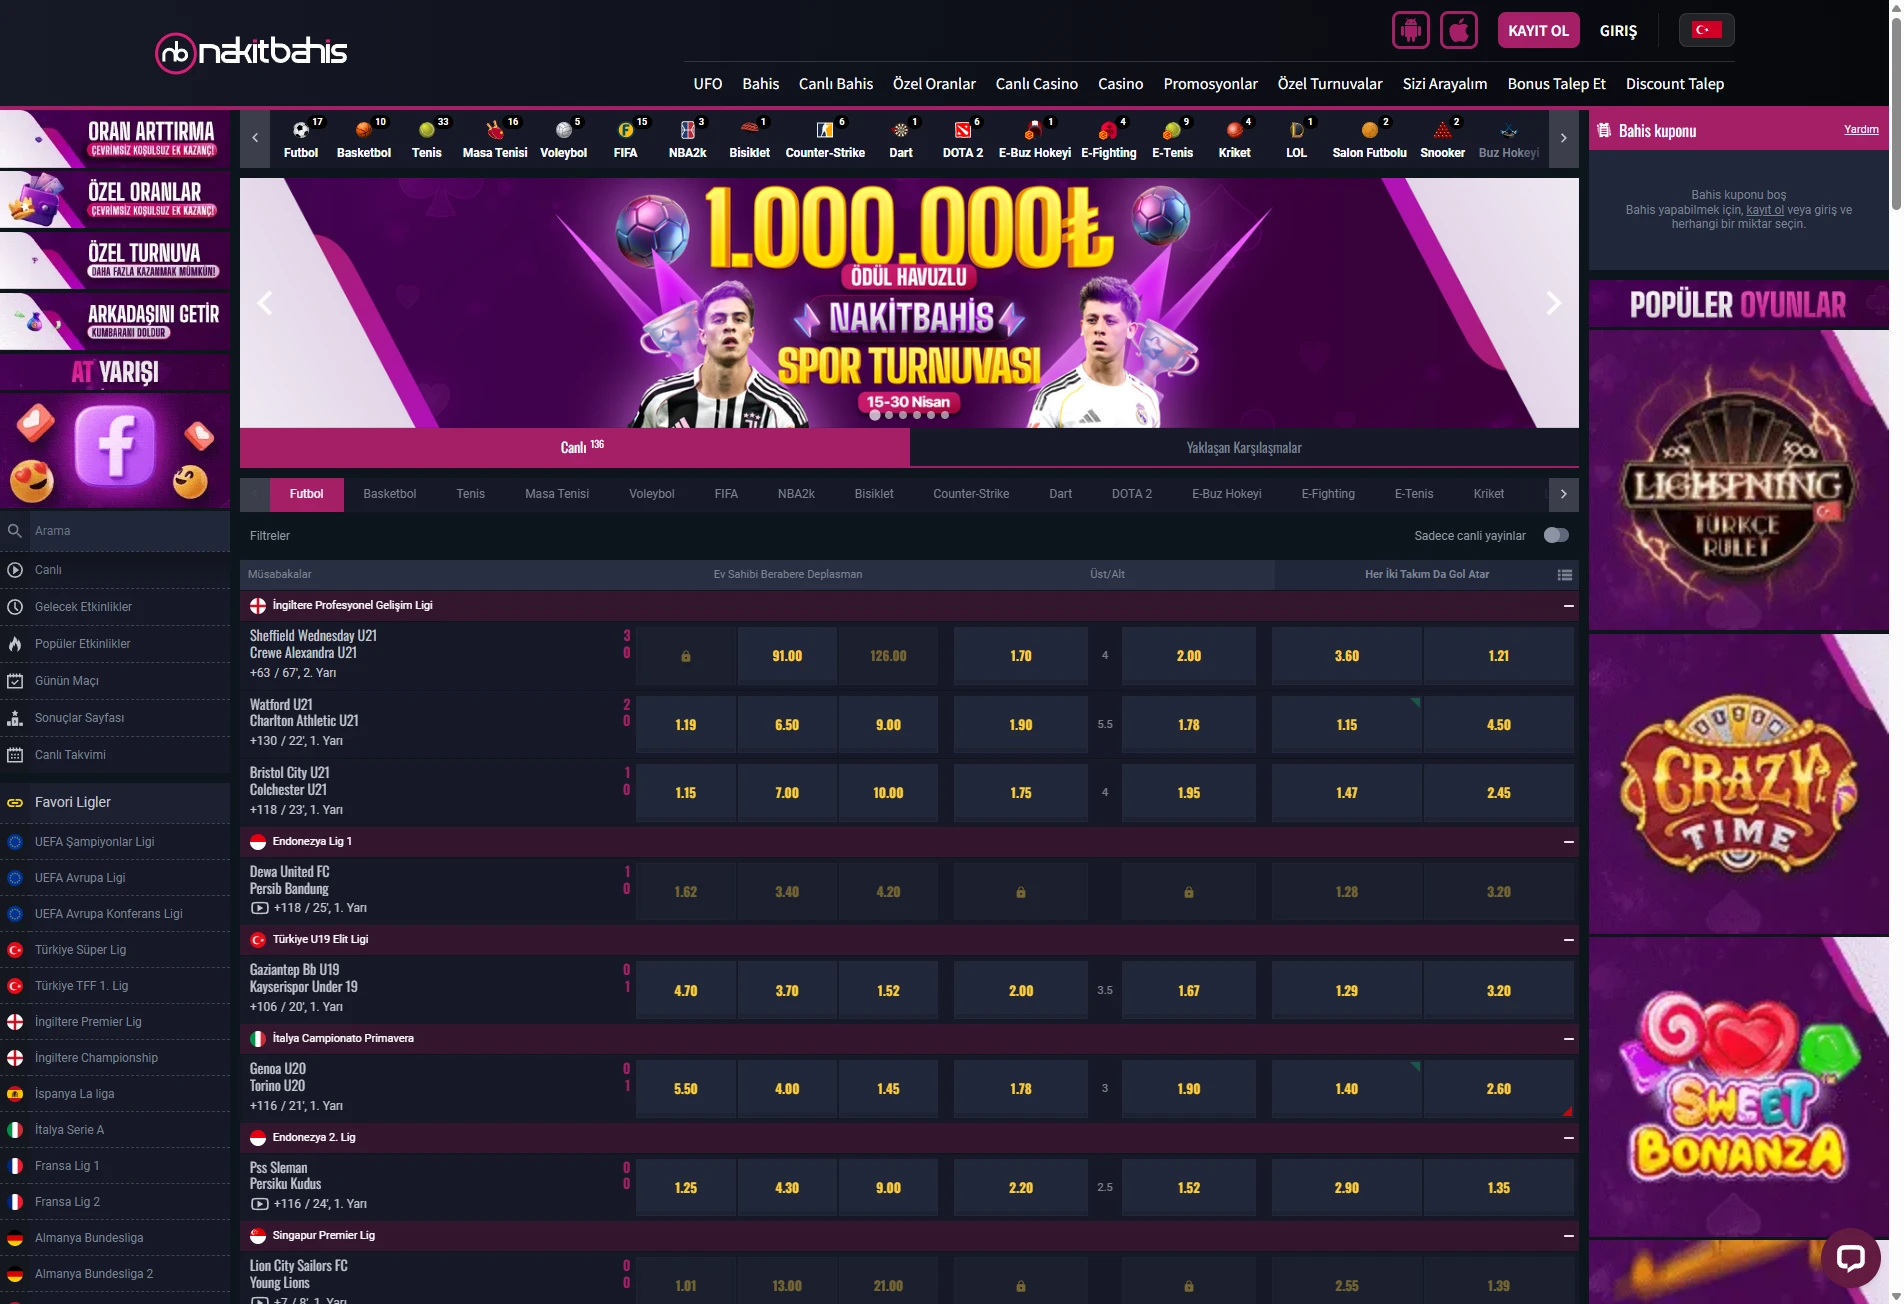Follow the kayıt ol link in the empty coupon

point(1765,210)
